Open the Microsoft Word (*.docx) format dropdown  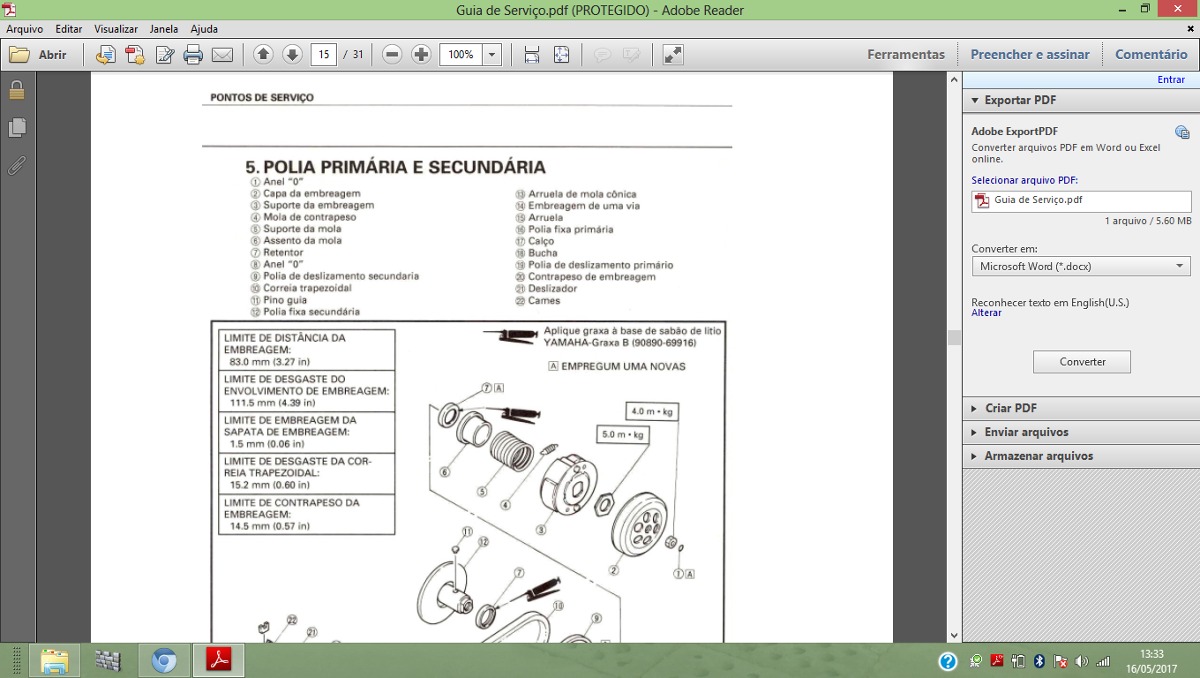pos(1081,266)
